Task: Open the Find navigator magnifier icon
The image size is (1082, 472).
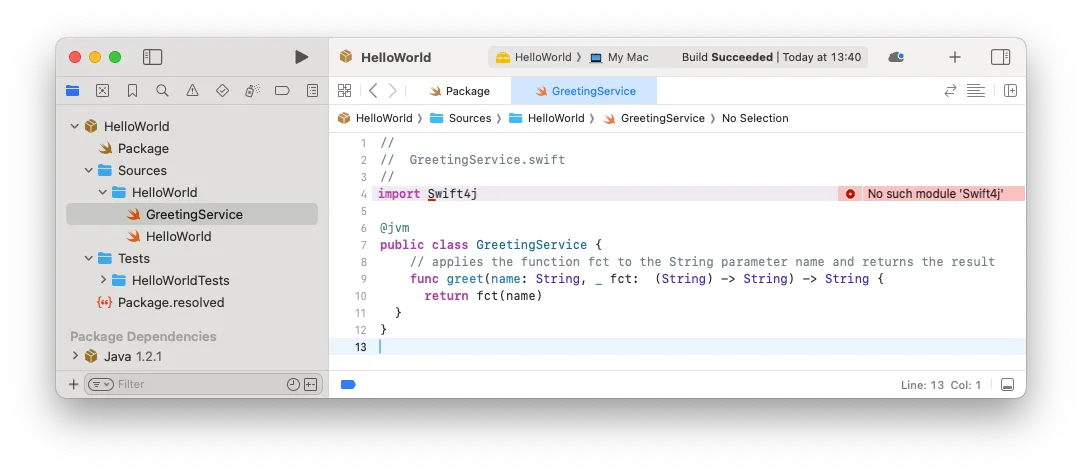Action: [162, 90]
